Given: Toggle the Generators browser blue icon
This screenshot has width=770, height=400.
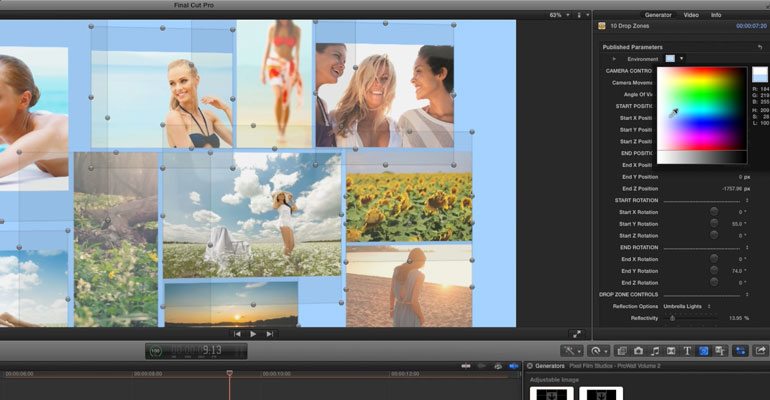Looking at the screenshot, I should (703, 350).
